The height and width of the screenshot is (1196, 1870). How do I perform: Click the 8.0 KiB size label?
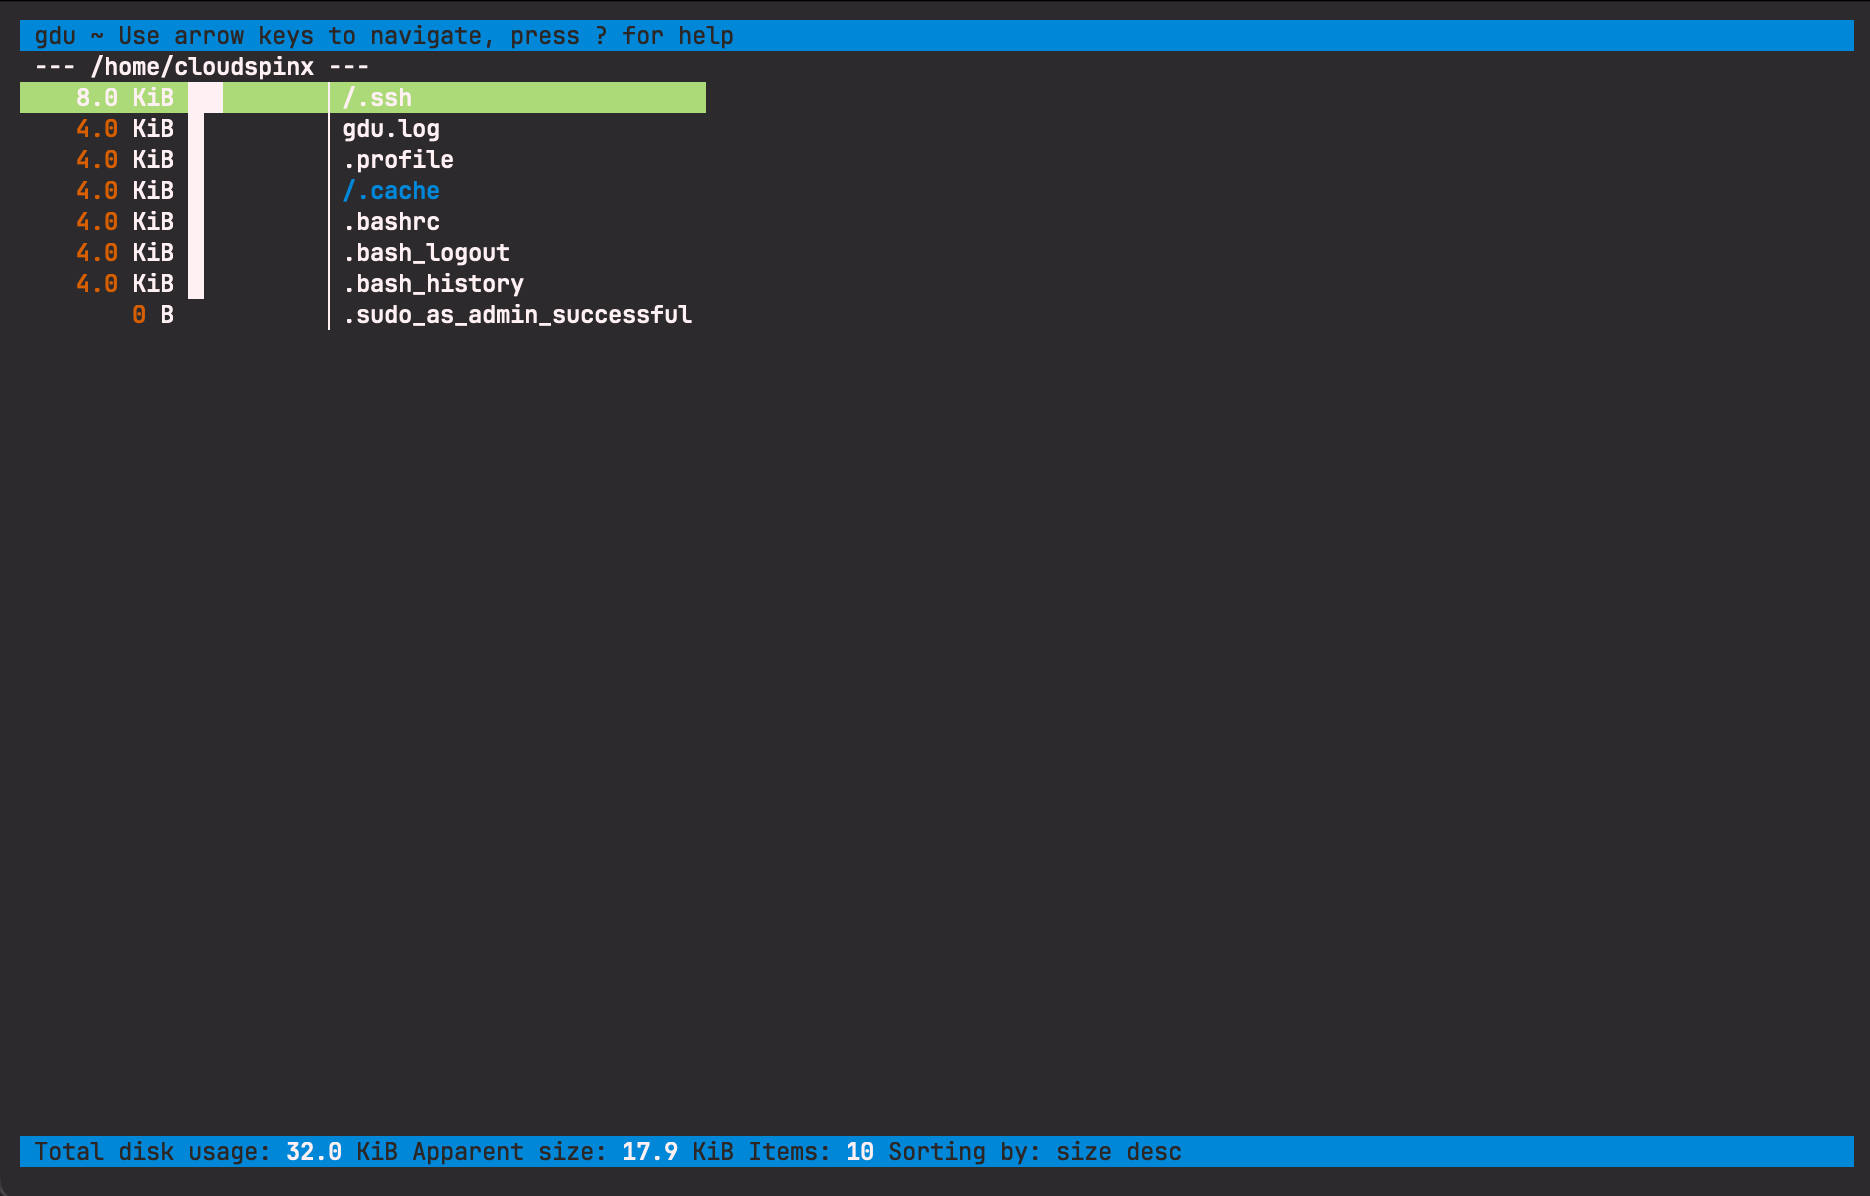[125, 97]
